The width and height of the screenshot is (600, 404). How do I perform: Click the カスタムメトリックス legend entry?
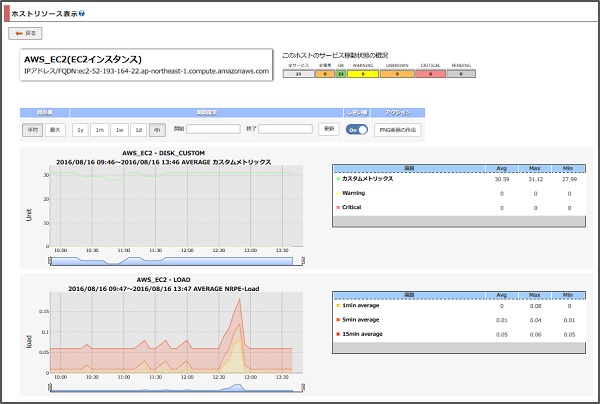(x=364, y=179)
